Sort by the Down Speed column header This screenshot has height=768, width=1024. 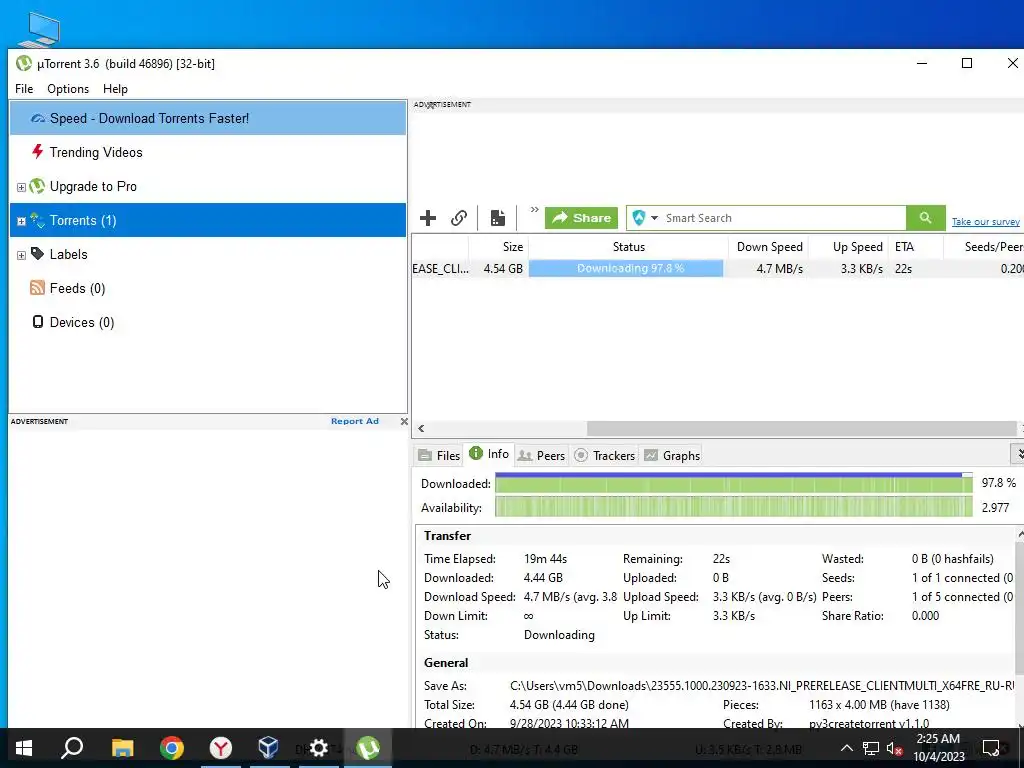click(768, 247)
